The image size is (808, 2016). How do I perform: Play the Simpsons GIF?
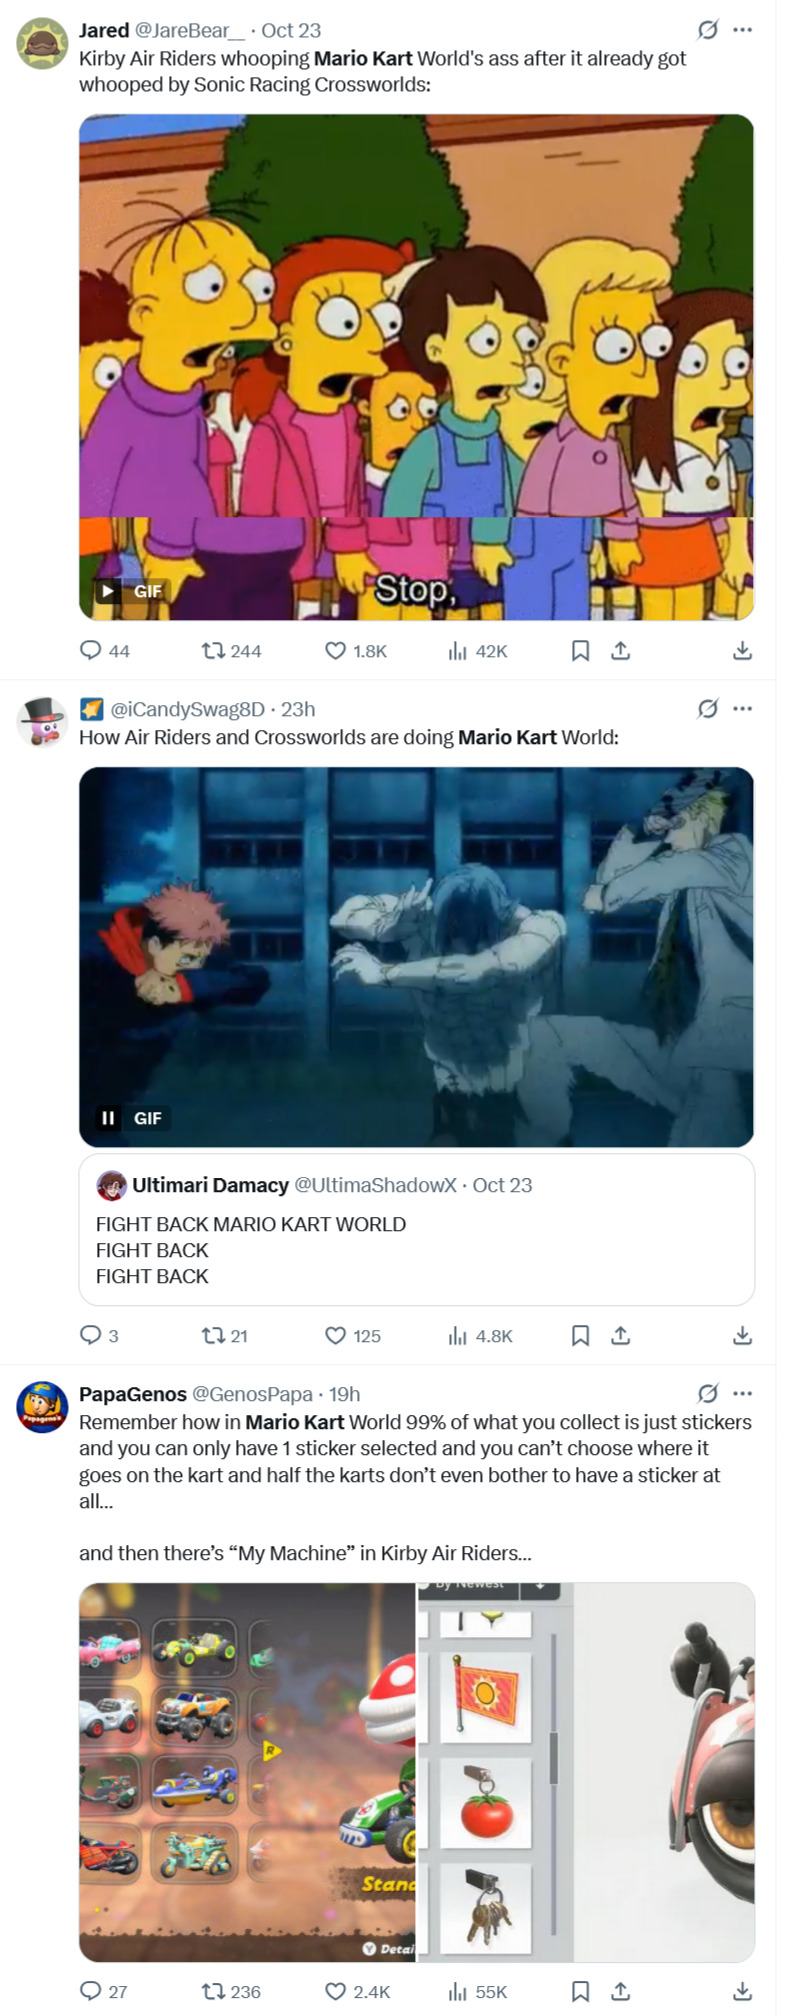107,591
